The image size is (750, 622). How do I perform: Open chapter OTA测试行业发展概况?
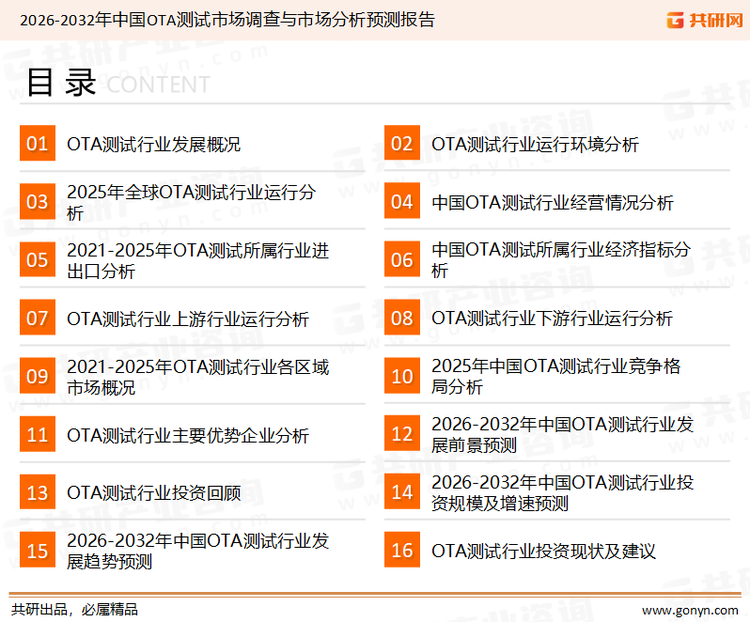[x=154, y=144]
